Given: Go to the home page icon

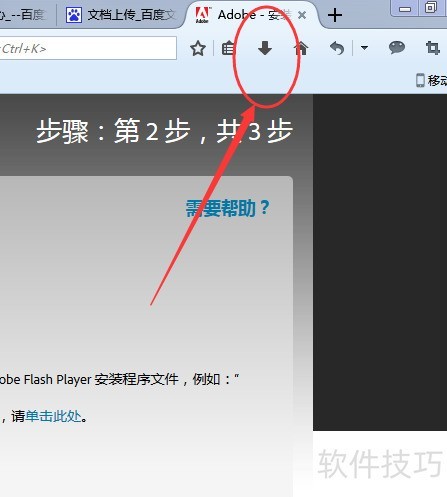Looking at the screenshot, I should point(301,48).
